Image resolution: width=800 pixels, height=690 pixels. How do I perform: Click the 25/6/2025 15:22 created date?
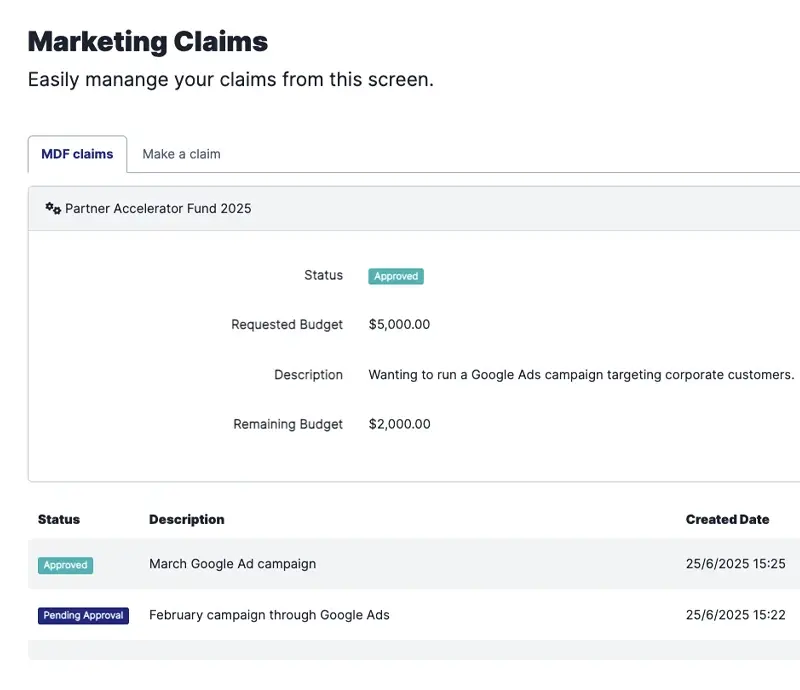click(735, 615)
